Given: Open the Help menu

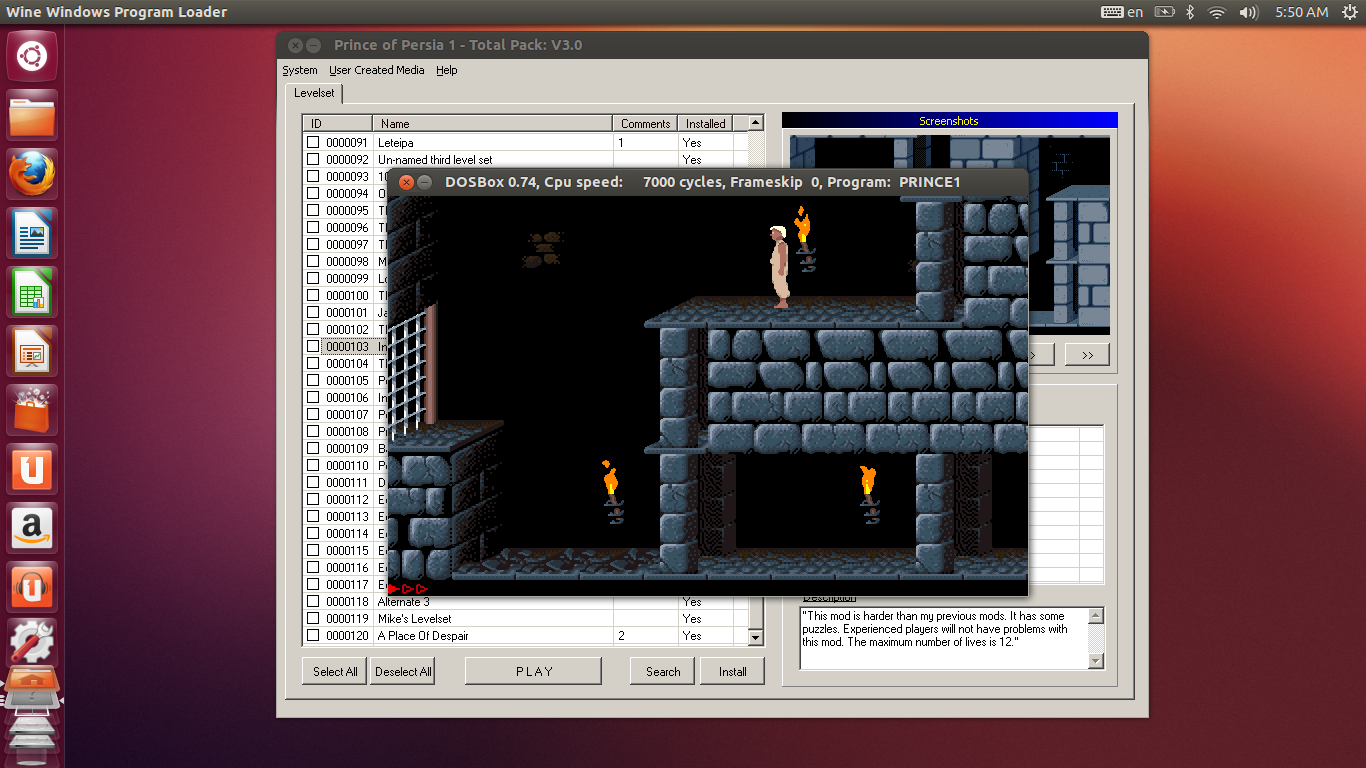Looking at the screenshot, I should pos(447,70).
